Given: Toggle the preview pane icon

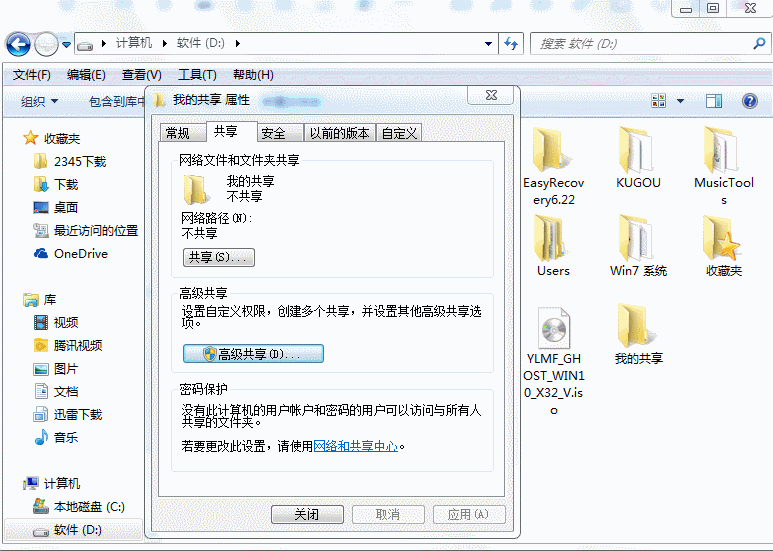Looking at the screenshot, I should point(714,101).
